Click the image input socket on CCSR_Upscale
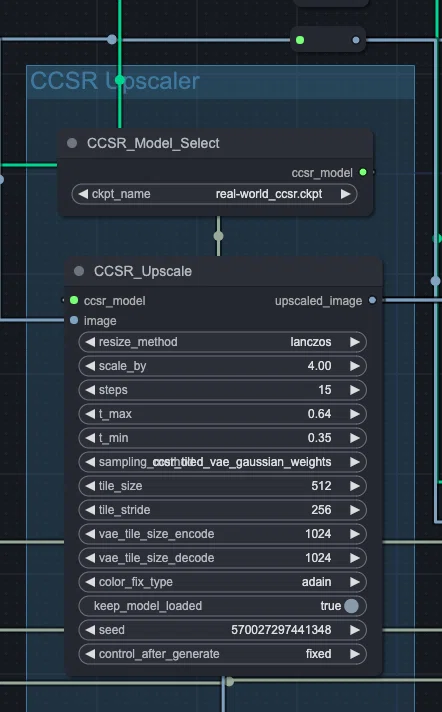The image size is (442, 712). [74, 321]
